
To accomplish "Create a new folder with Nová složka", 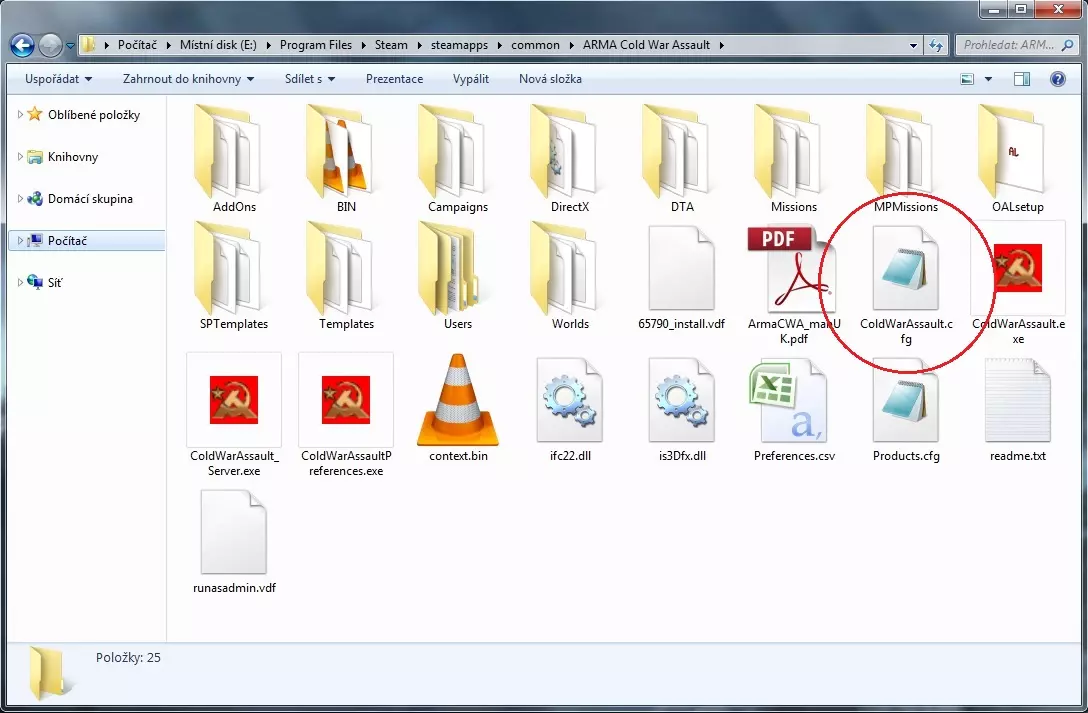I will [x=550, y=79].
